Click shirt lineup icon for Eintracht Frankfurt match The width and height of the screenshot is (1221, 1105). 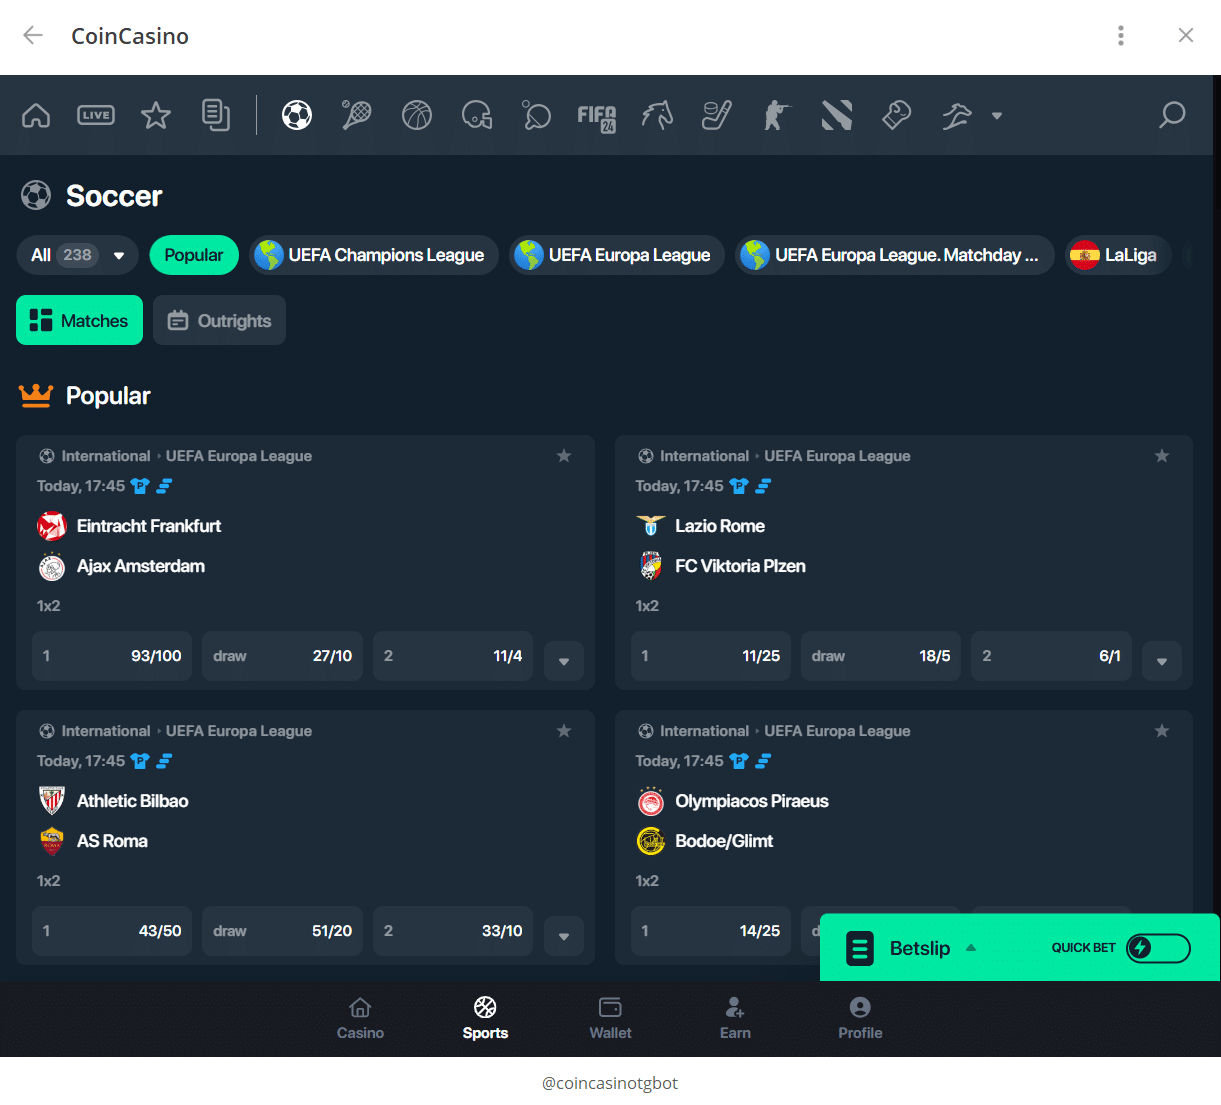(140, 486)
